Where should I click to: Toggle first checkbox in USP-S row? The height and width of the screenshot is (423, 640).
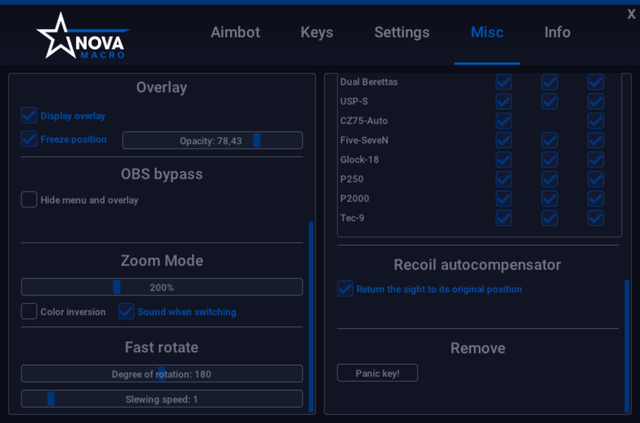pyautogui.click(x=504, y=101)
